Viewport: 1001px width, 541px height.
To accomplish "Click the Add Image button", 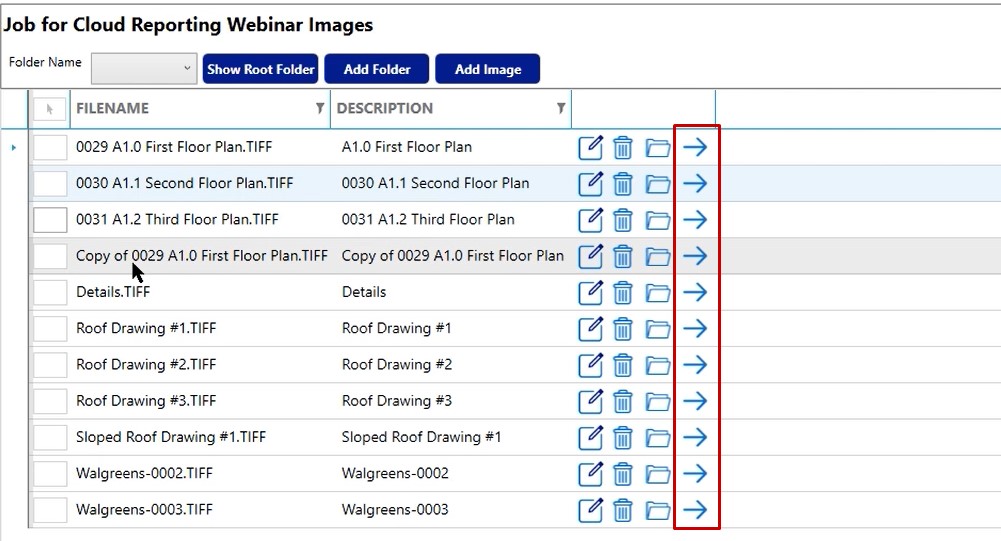I will (487, 69).
